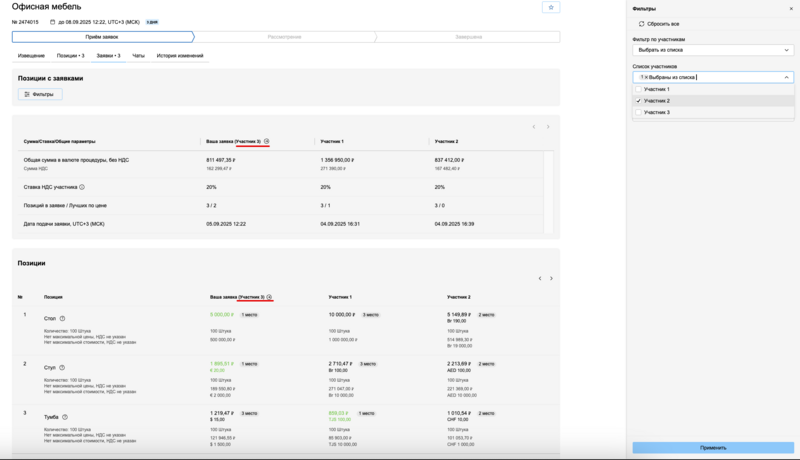Click info icon beside Ставка НДС участника
This screenshot has height=460, width=800.
click(x=82, y=187)
